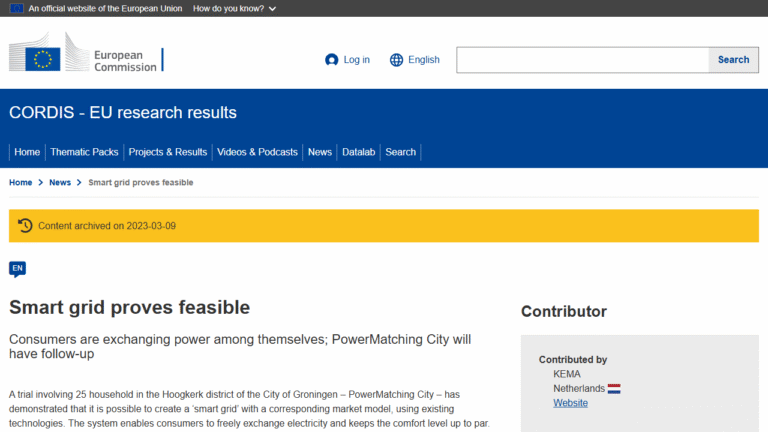The image size is (768, 432).
Task: Open Search item in the navigation bar
Action: point(400,152)
